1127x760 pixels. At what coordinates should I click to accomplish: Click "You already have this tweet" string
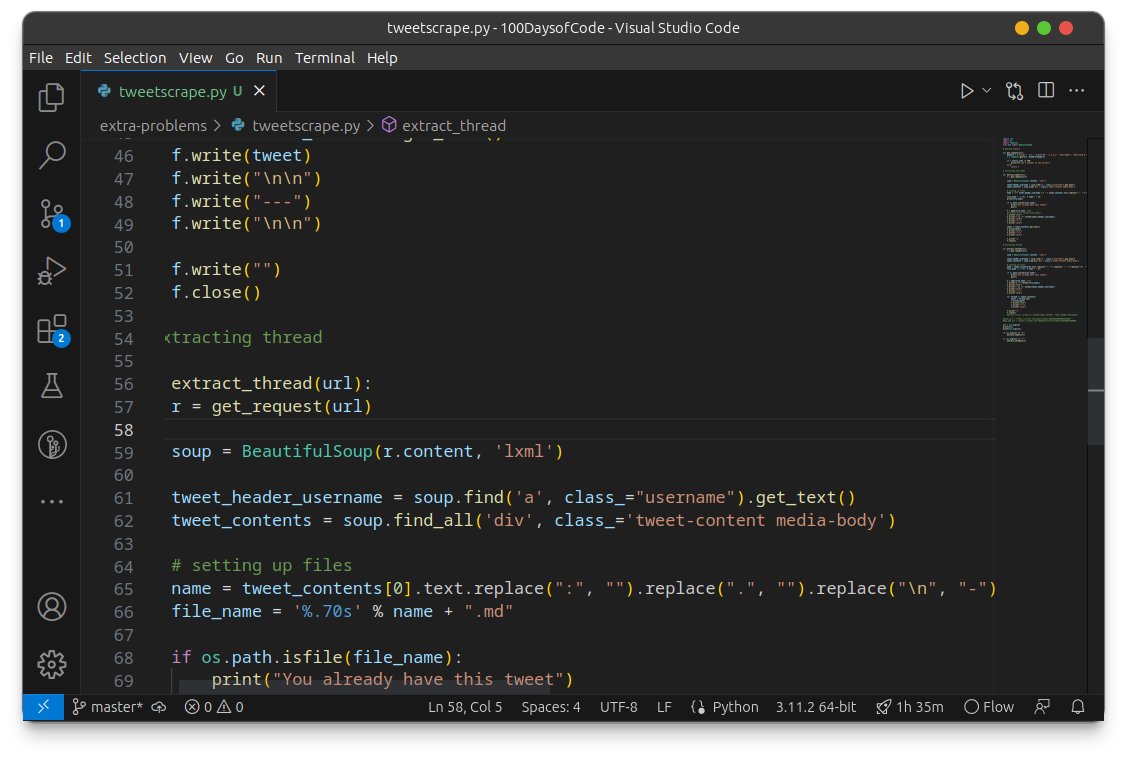tap(418, 679)
